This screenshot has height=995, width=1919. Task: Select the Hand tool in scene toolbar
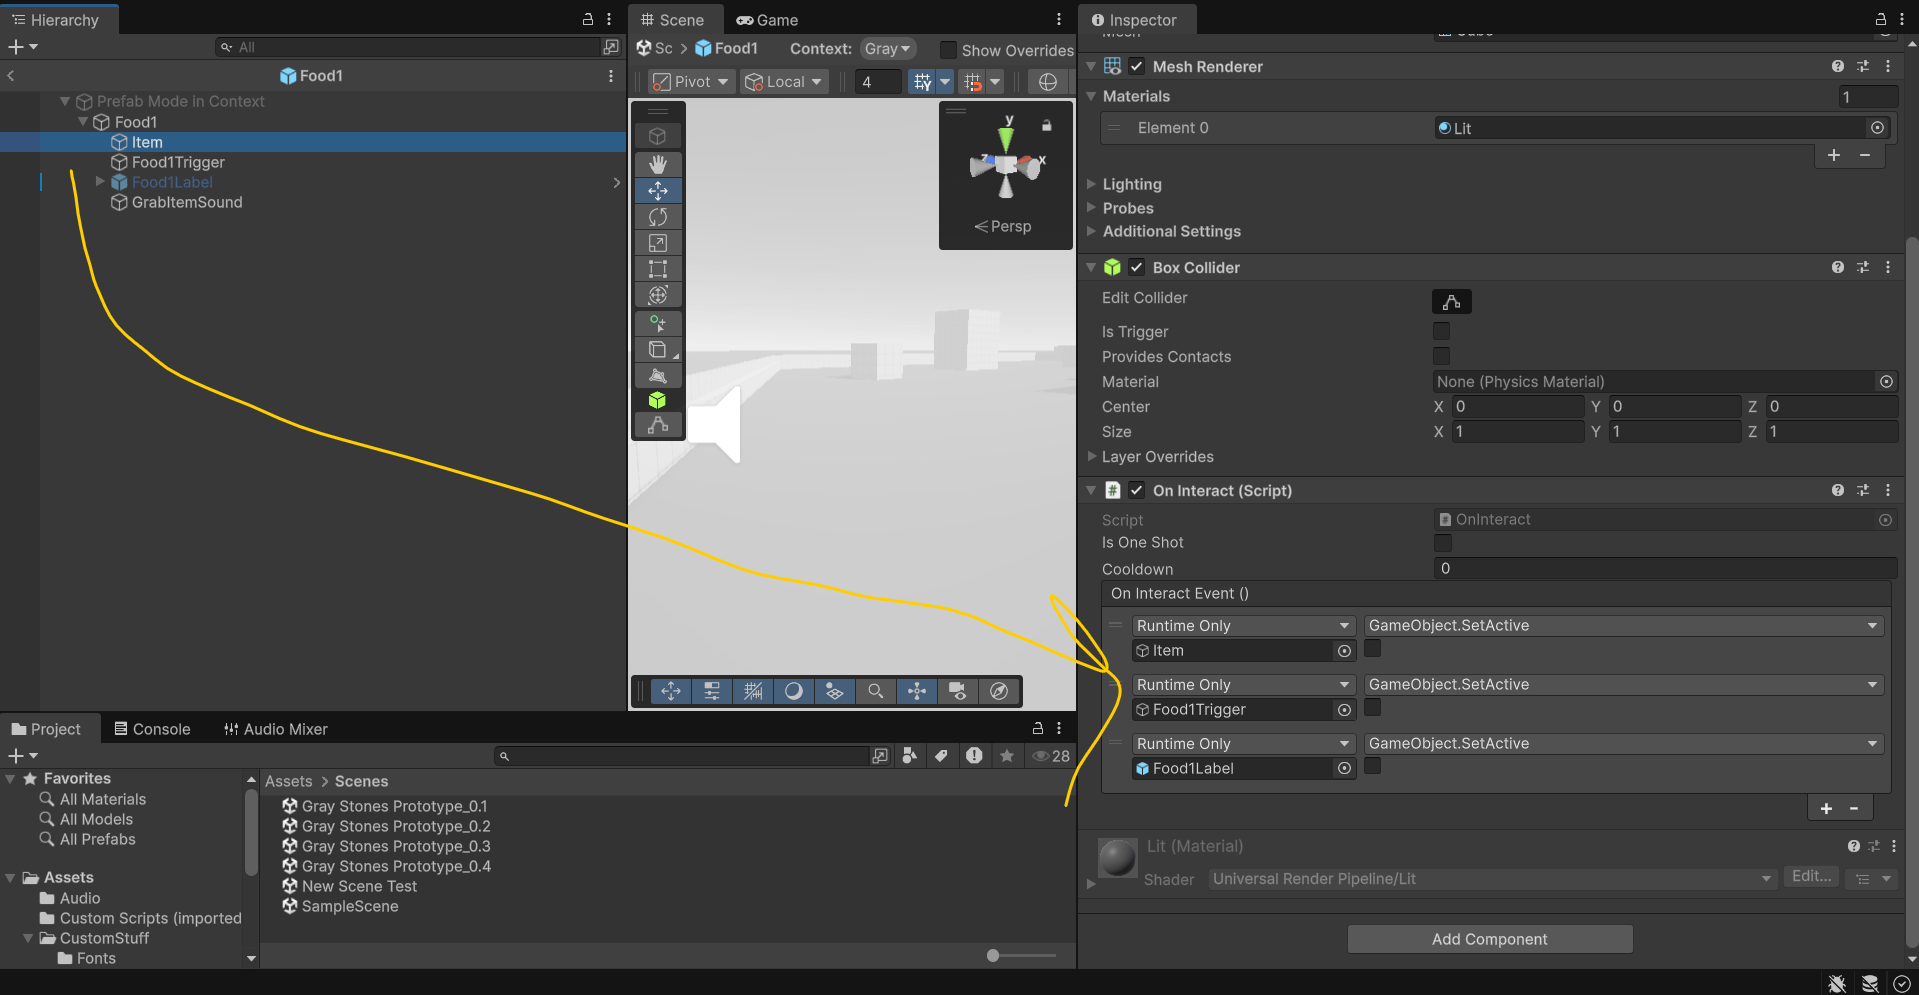(658, 164)
